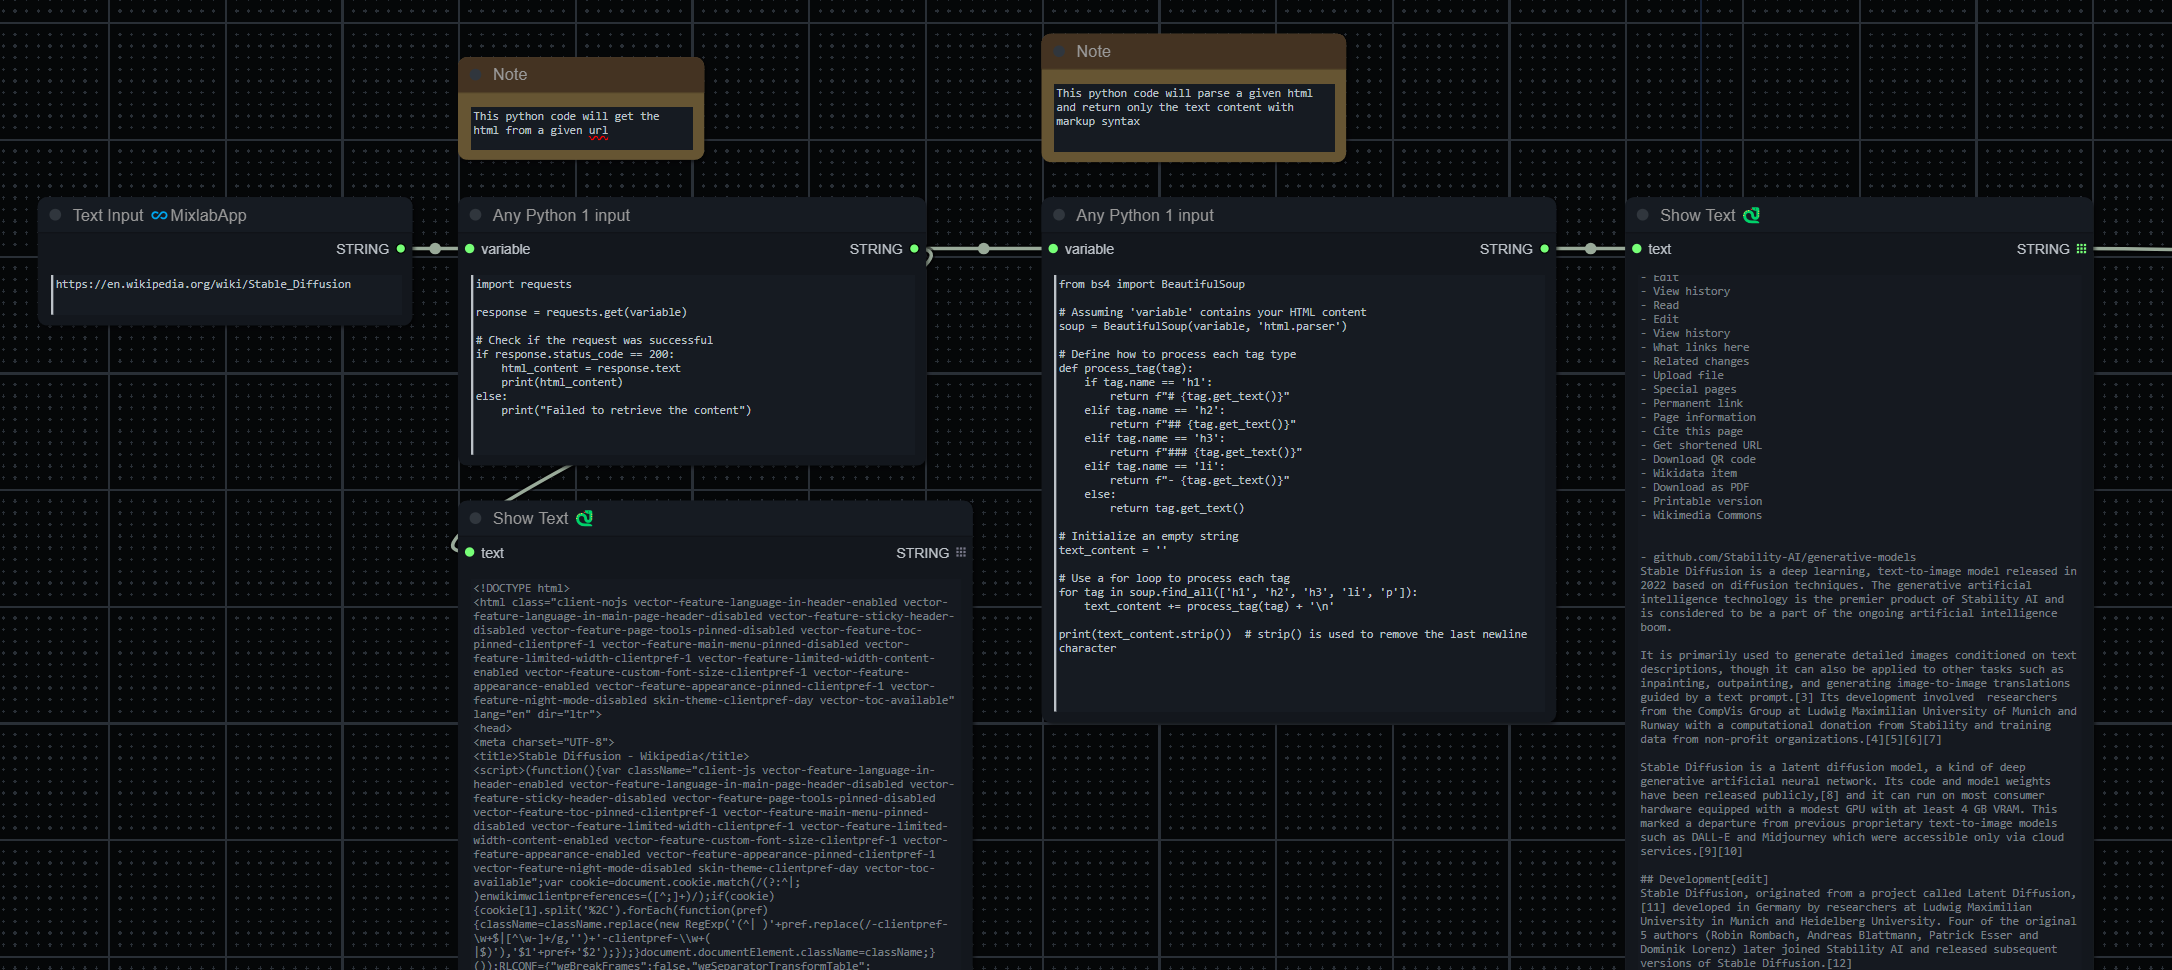Click variable input port of second Python node
This screenshot has width=2172, height=970.
tap(1053, 249)
